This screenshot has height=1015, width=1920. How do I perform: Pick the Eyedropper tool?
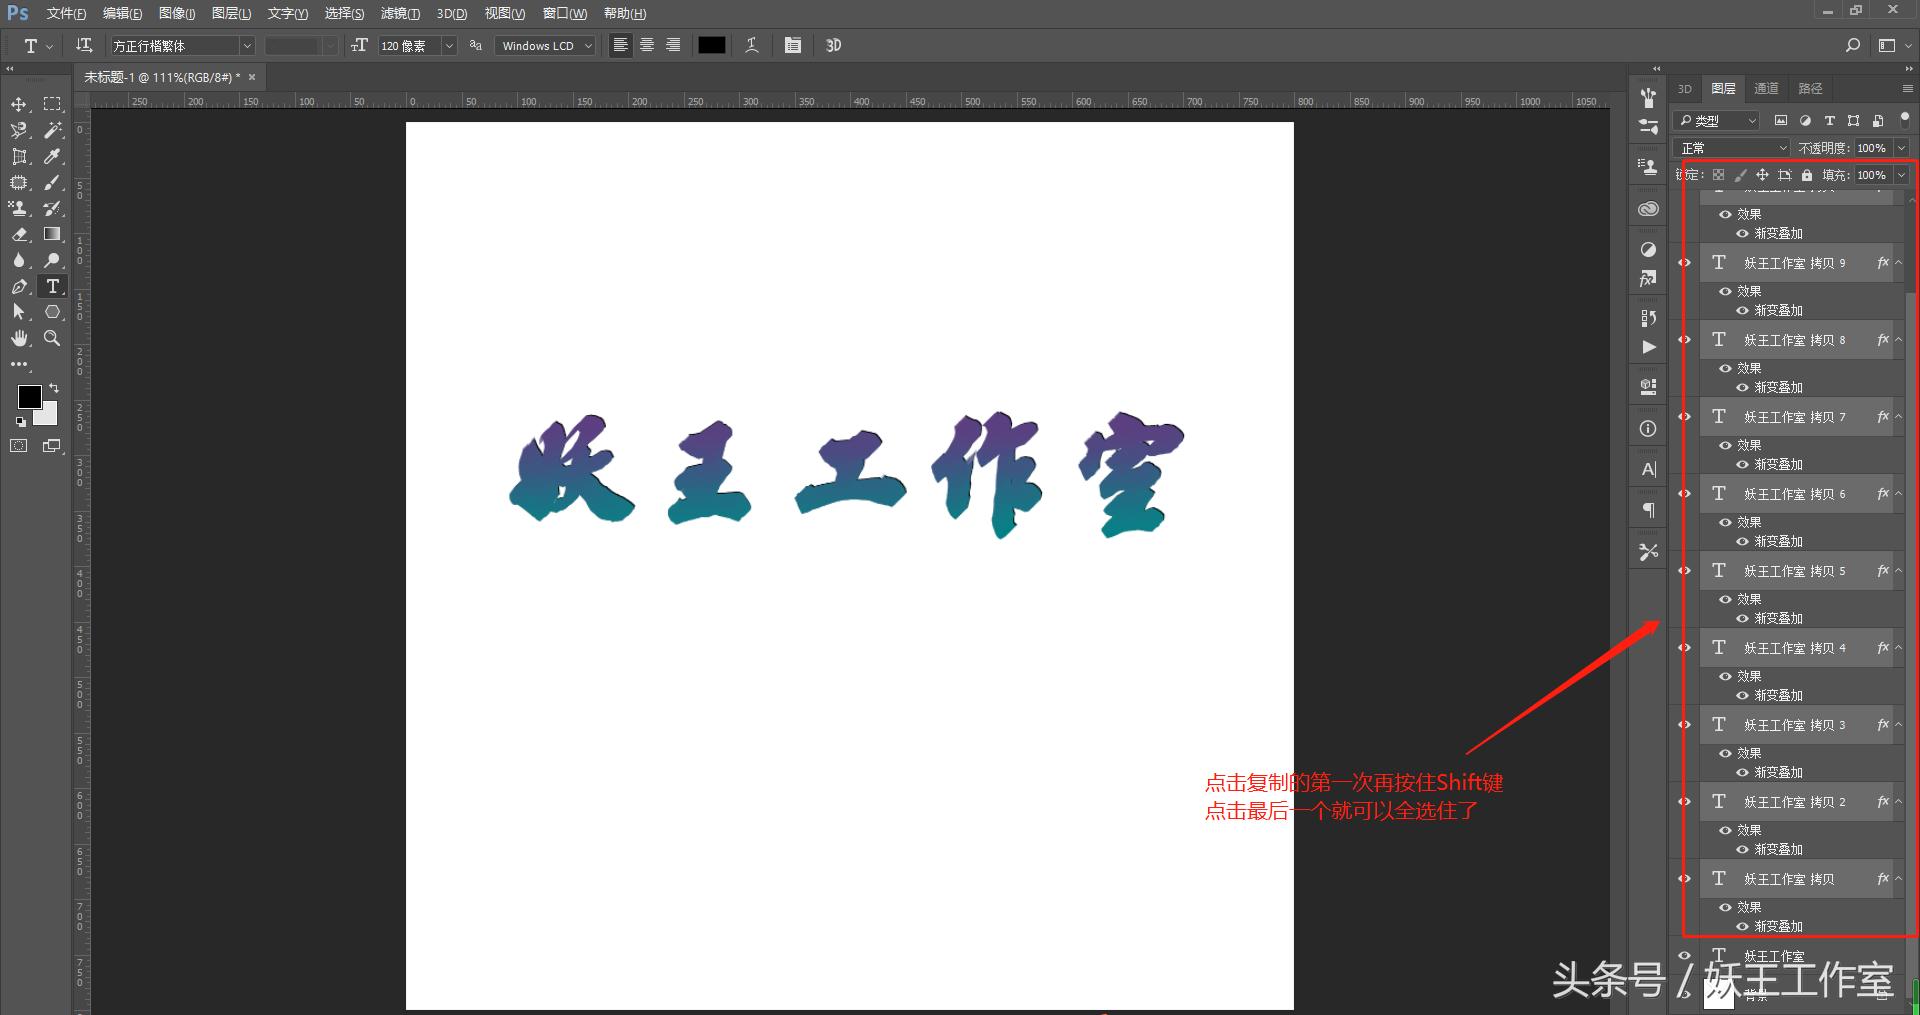point(52,155)
